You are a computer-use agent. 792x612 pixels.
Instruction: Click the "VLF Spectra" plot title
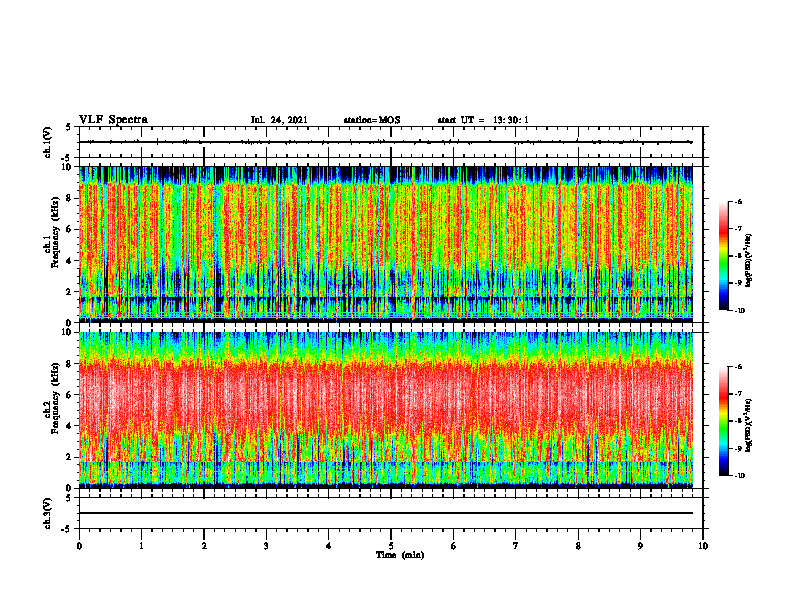[113, 120]
